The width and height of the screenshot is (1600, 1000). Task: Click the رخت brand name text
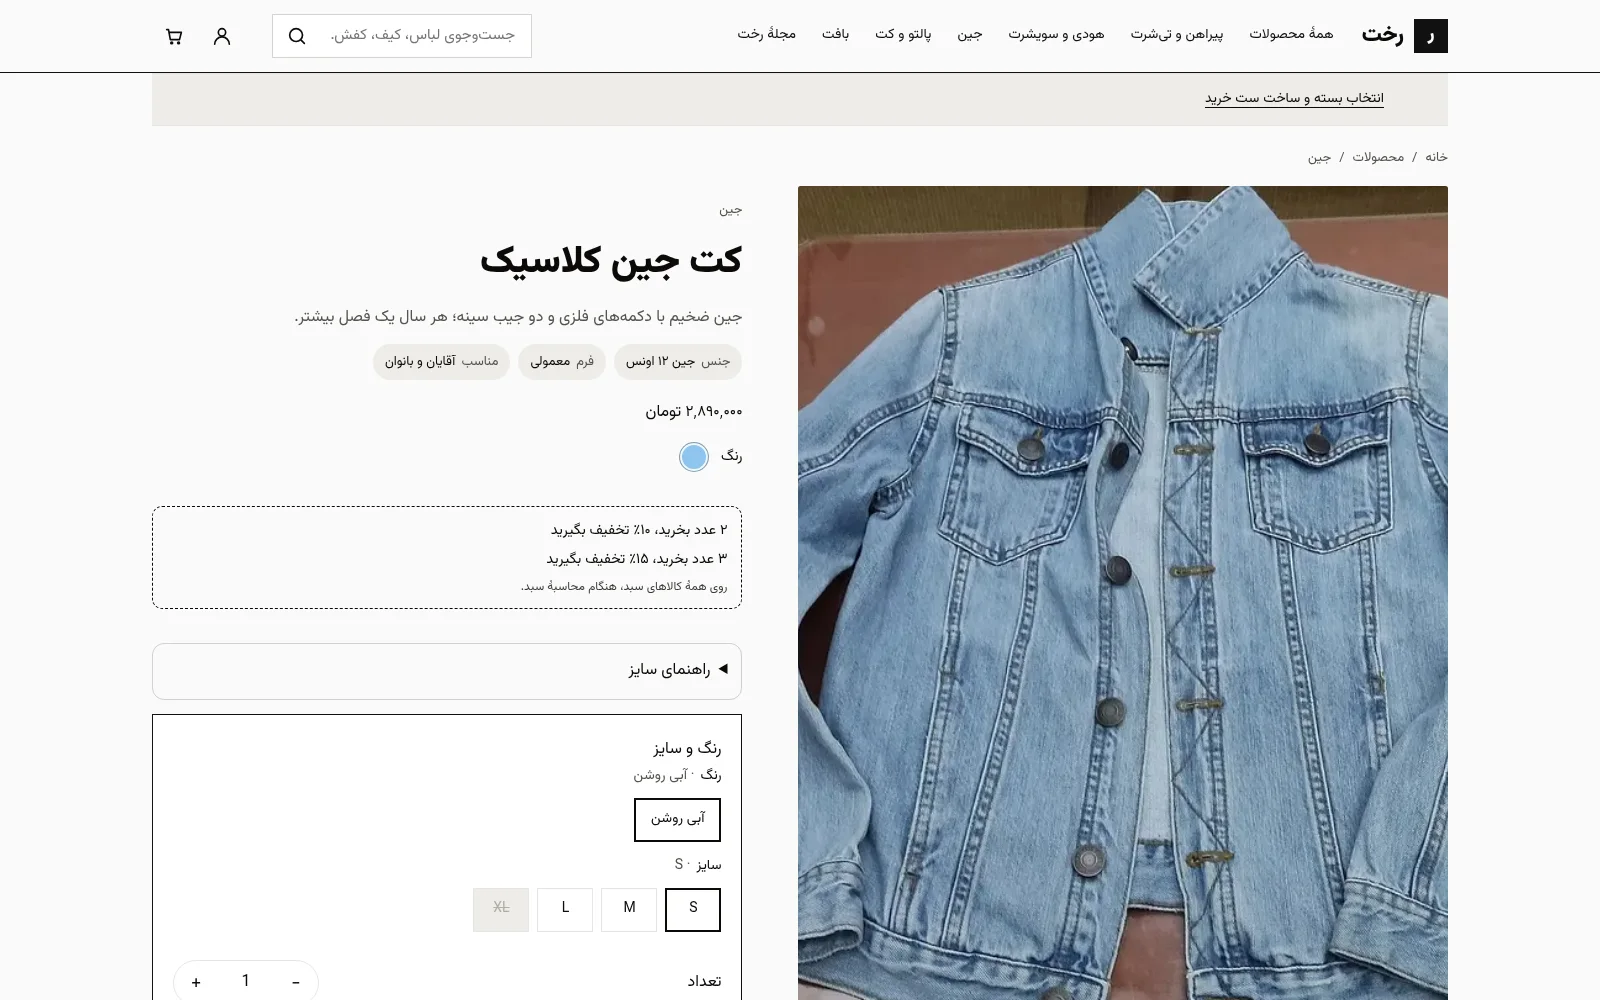coord(1382,36)
